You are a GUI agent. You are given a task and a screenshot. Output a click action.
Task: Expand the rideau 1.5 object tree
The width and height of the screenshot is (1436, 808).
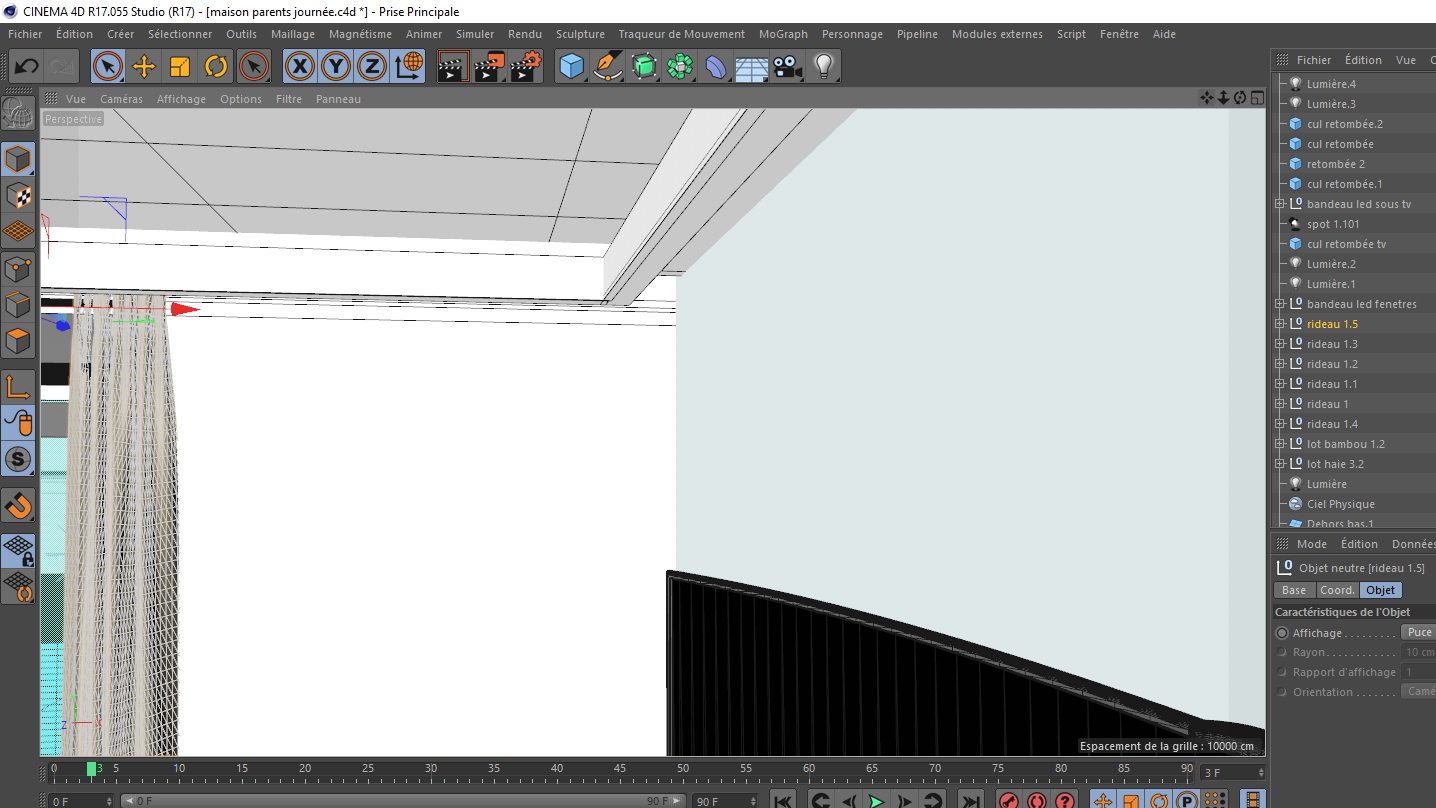[x=1279, y=324]
